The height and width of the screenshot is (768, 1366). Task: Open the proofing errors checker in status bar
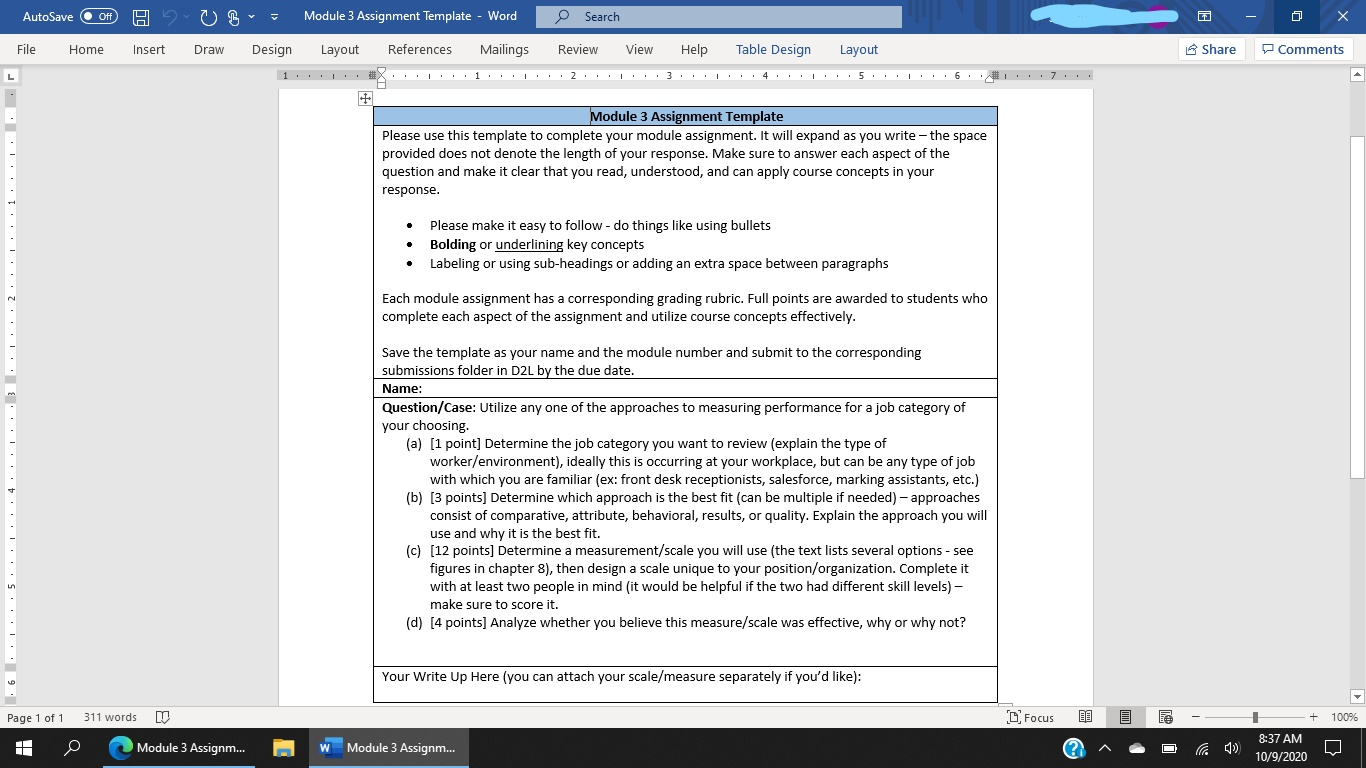tap(161, 717)
